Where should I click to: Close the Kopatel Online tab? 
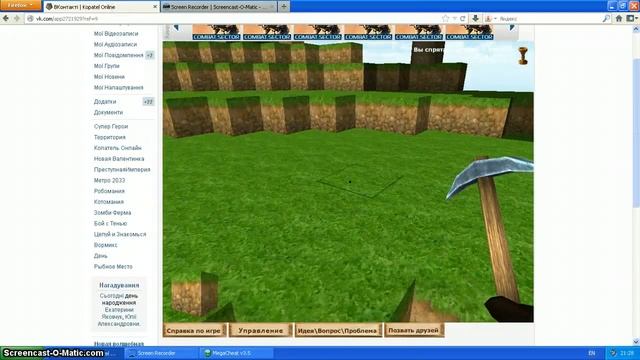pyautogui.click(x=155, y=7)
